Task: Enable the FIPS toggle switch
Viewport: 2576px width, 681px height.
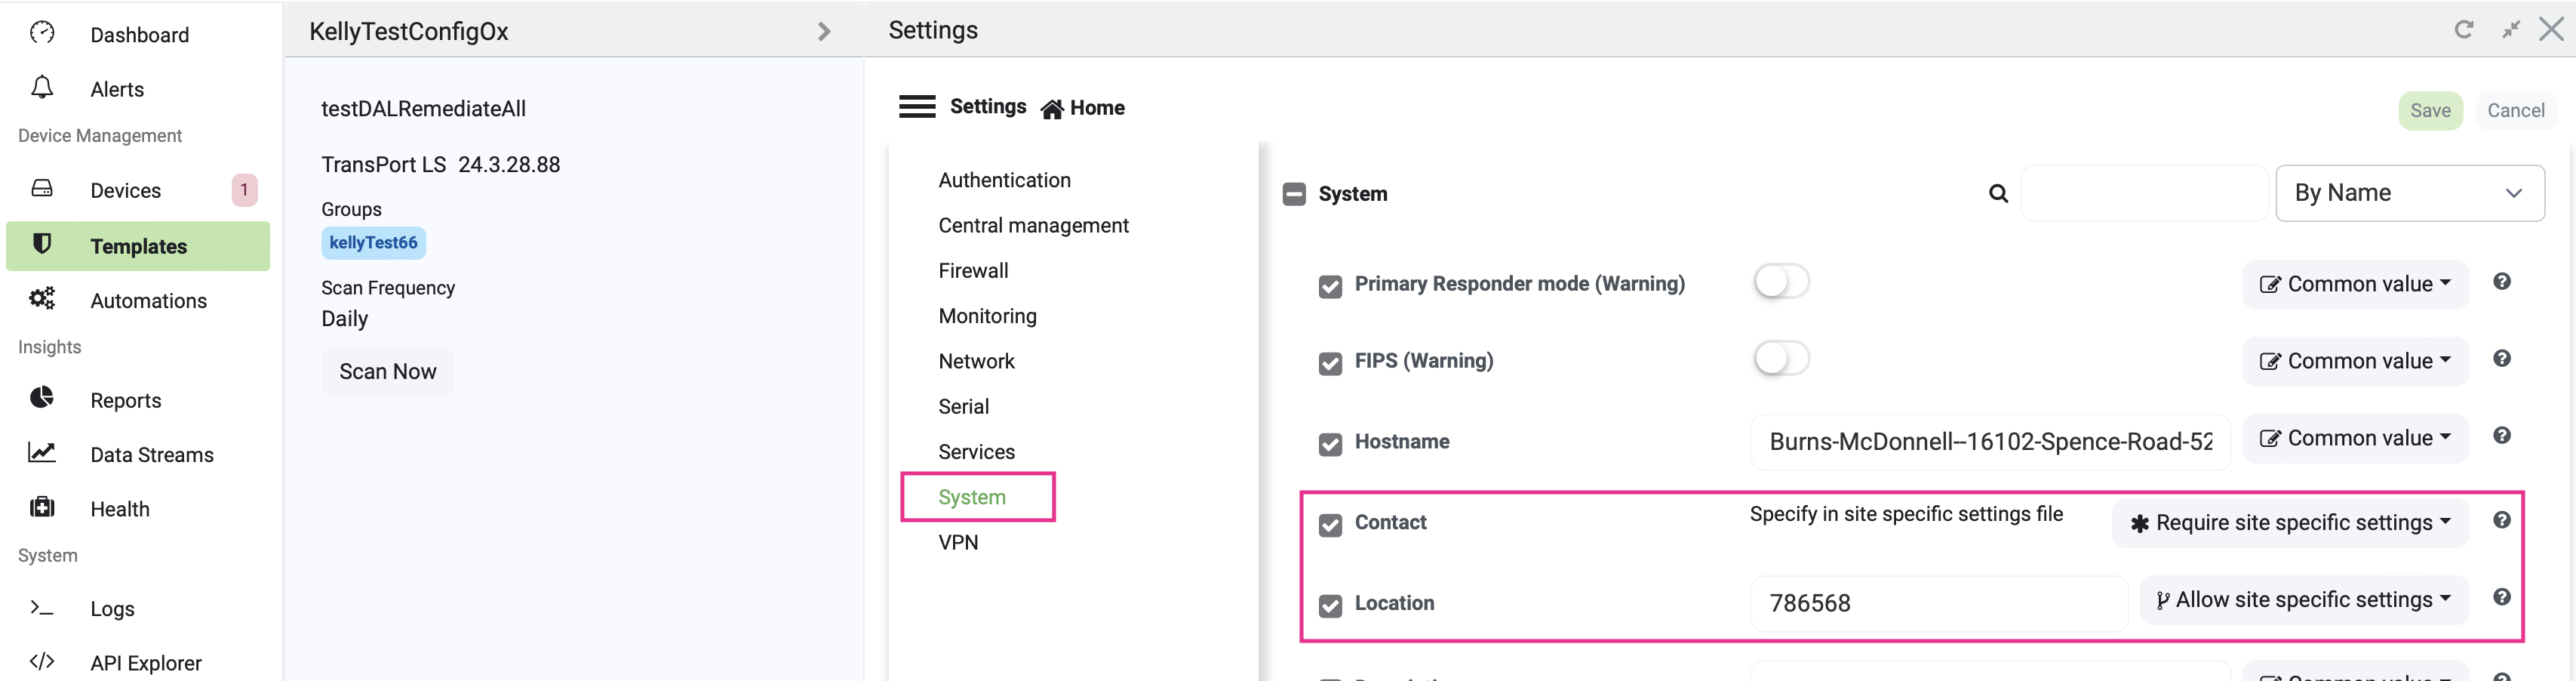Action: pos(1781,359)
